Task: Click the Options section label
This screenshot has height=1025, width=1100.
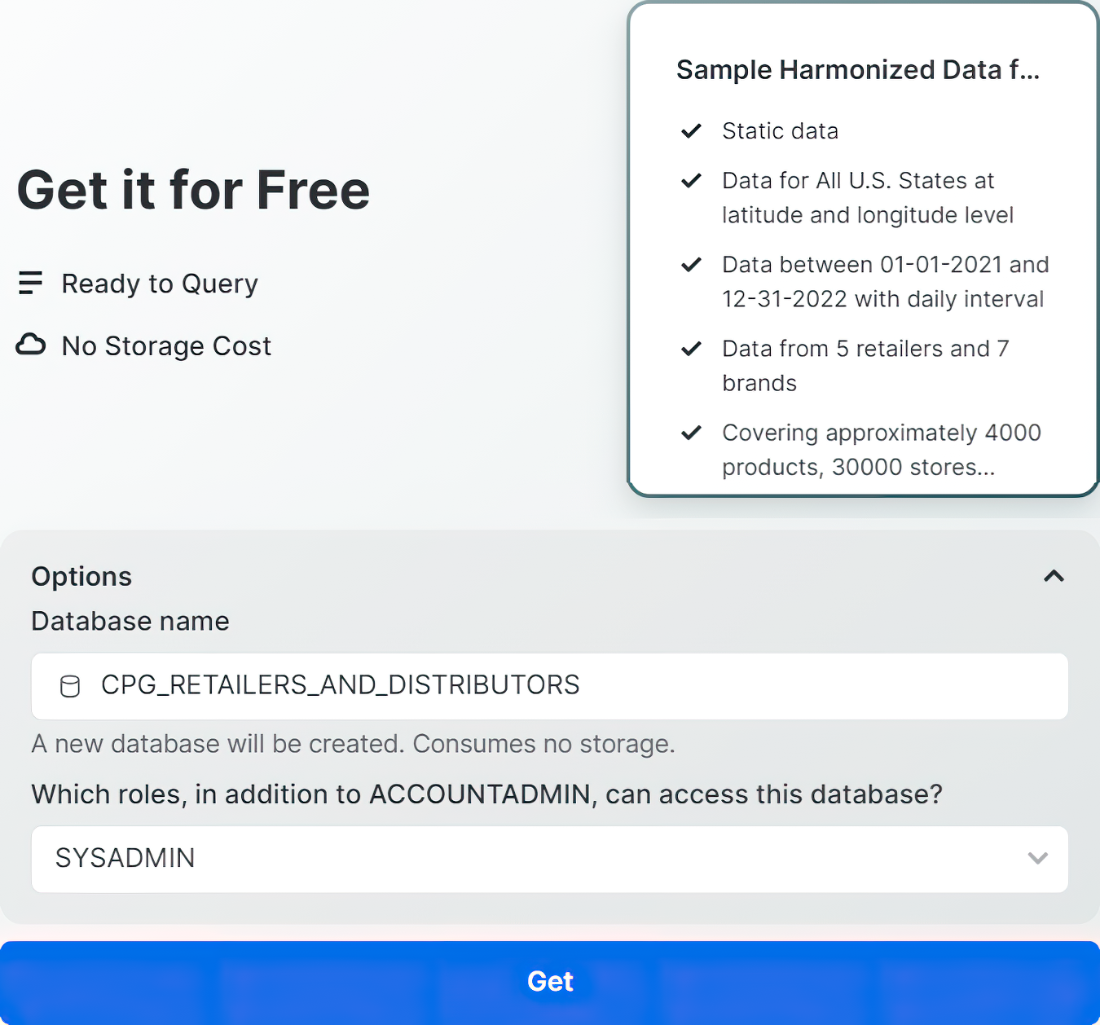Action: point(81,577)
